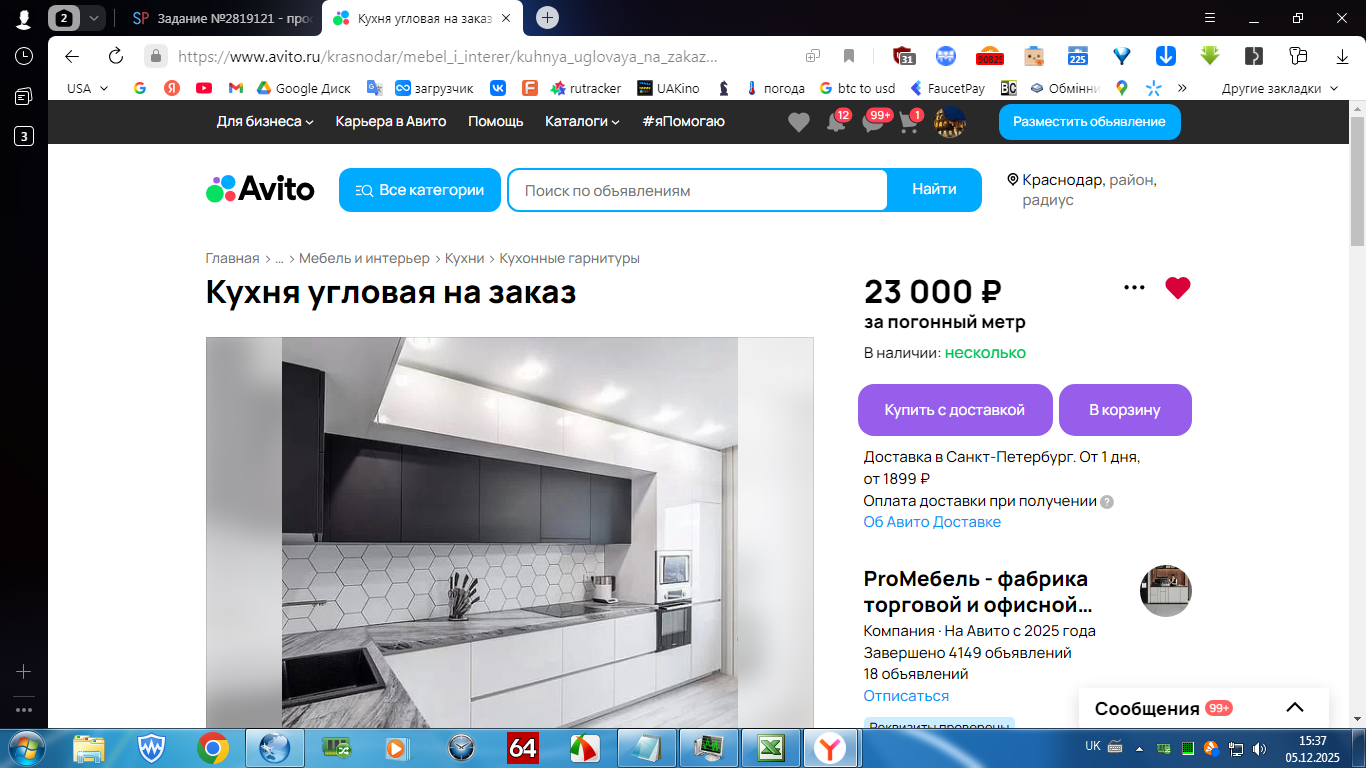Open the Google Maps bookmark icon

1122,88
